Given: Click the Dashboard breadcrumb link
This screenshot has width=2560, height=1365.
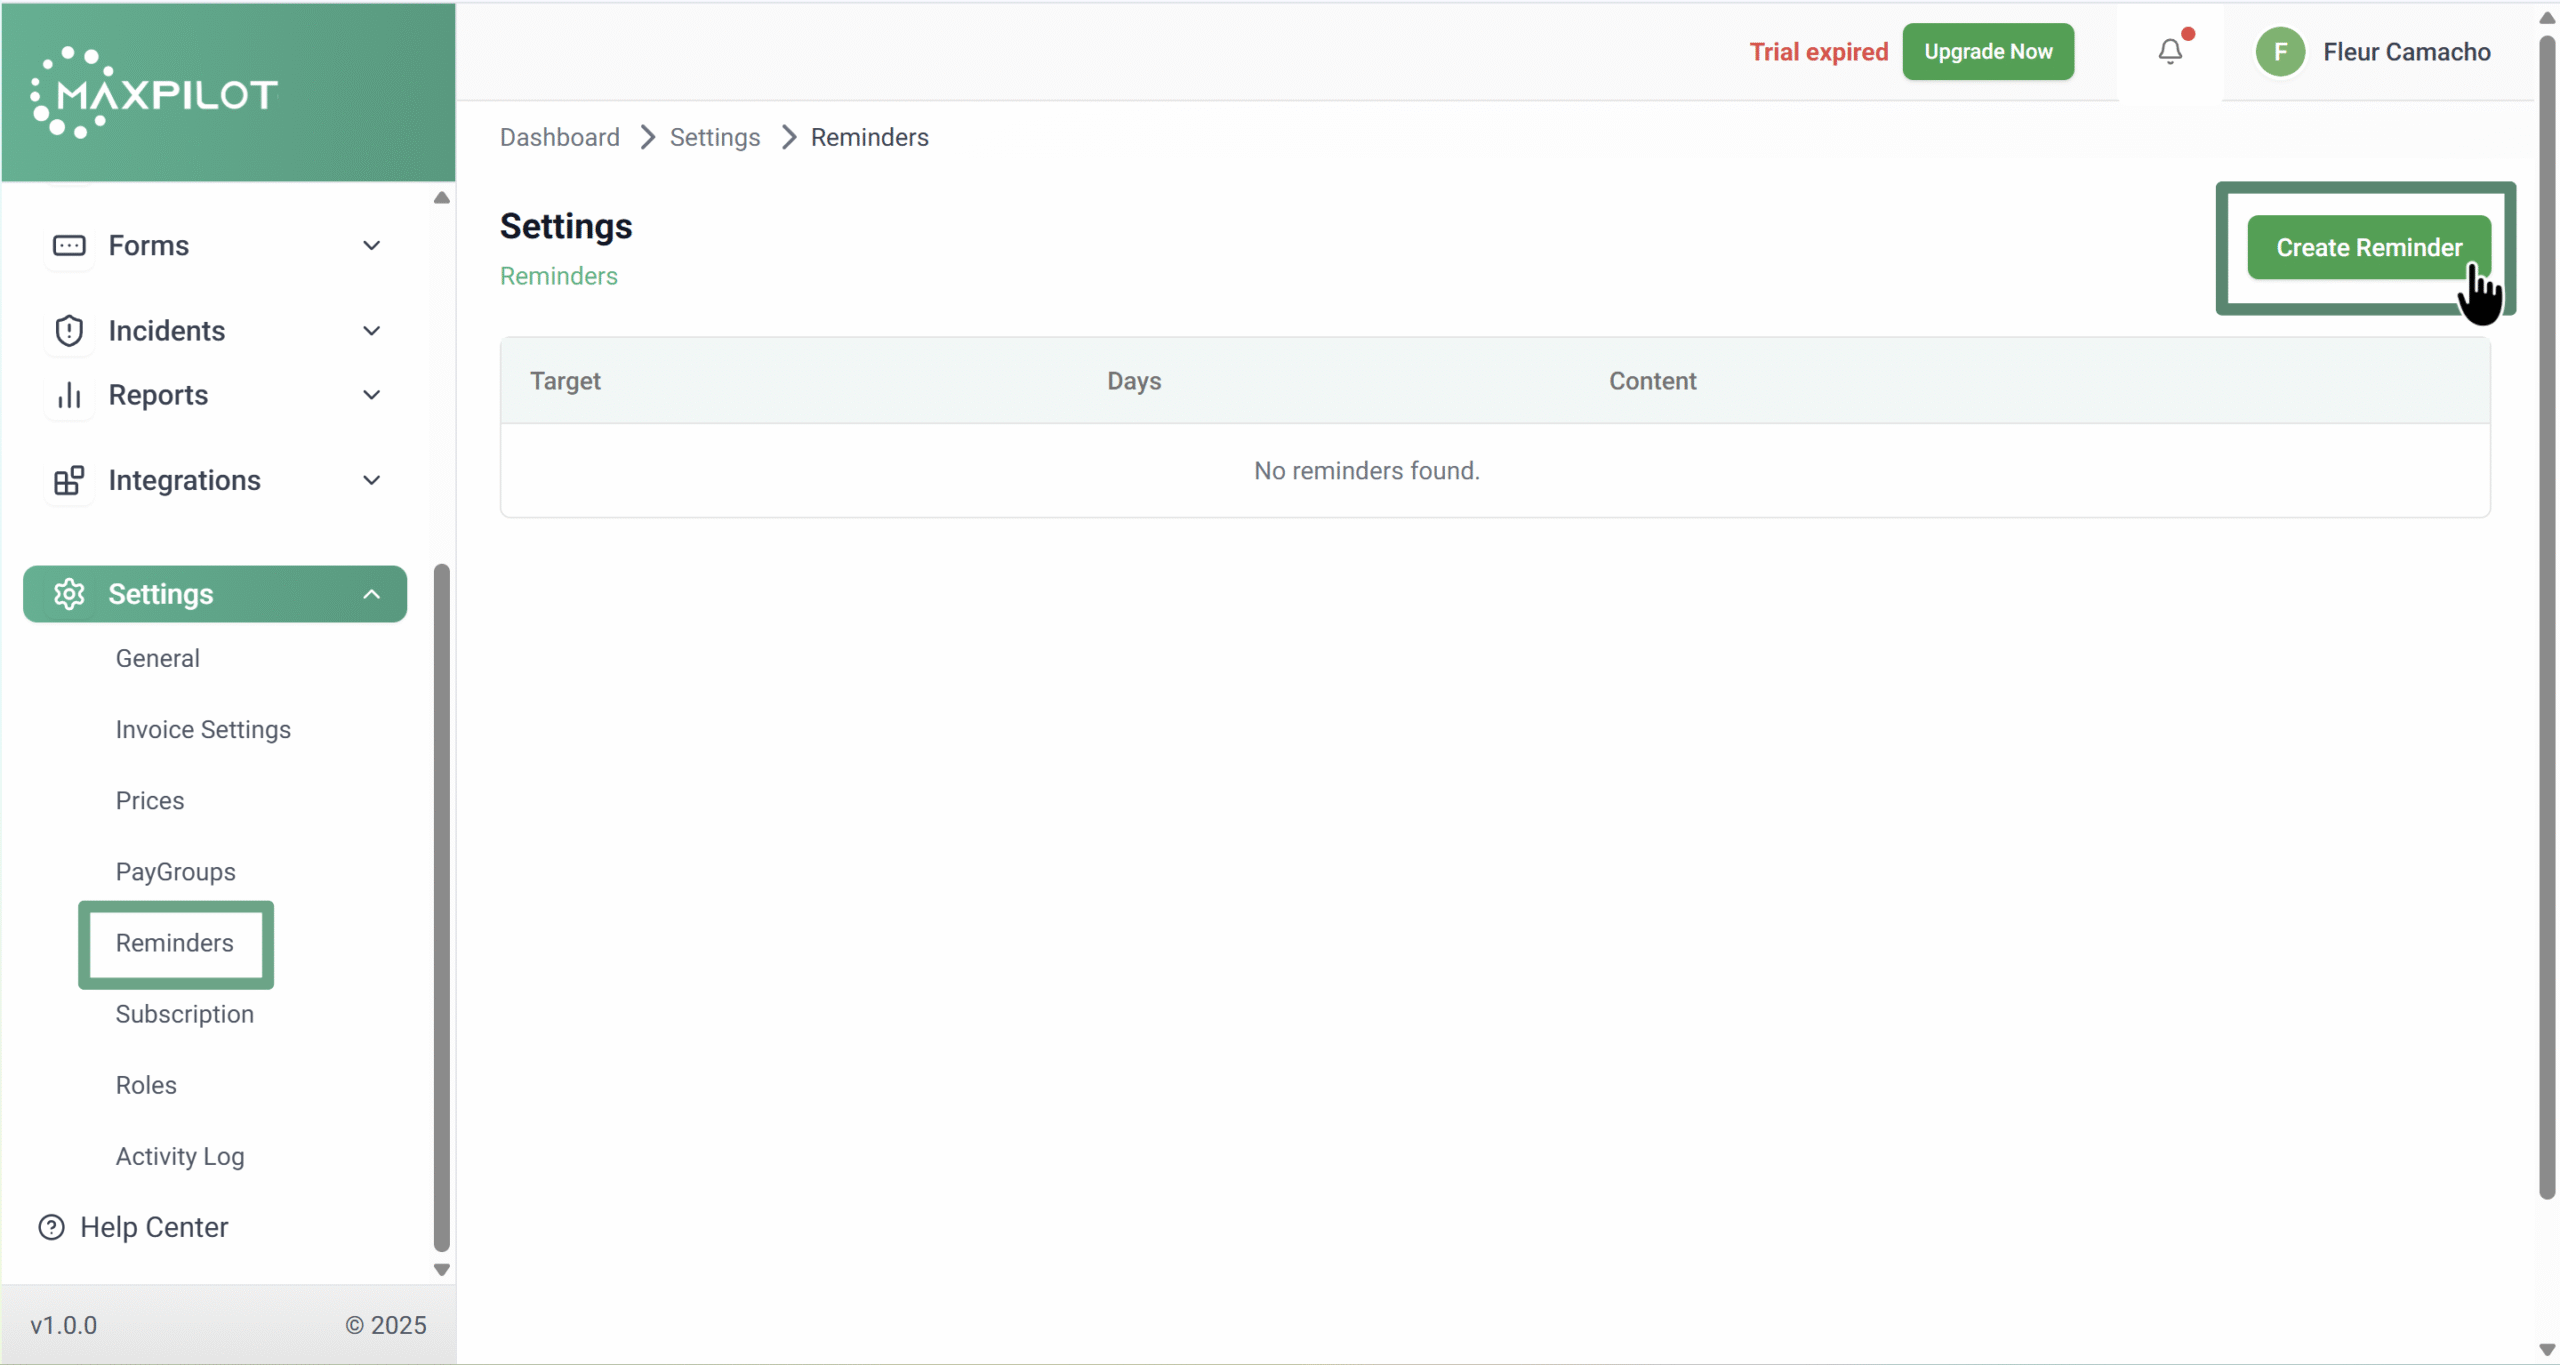Looking at the screenshot, I should tap(560, 138).
